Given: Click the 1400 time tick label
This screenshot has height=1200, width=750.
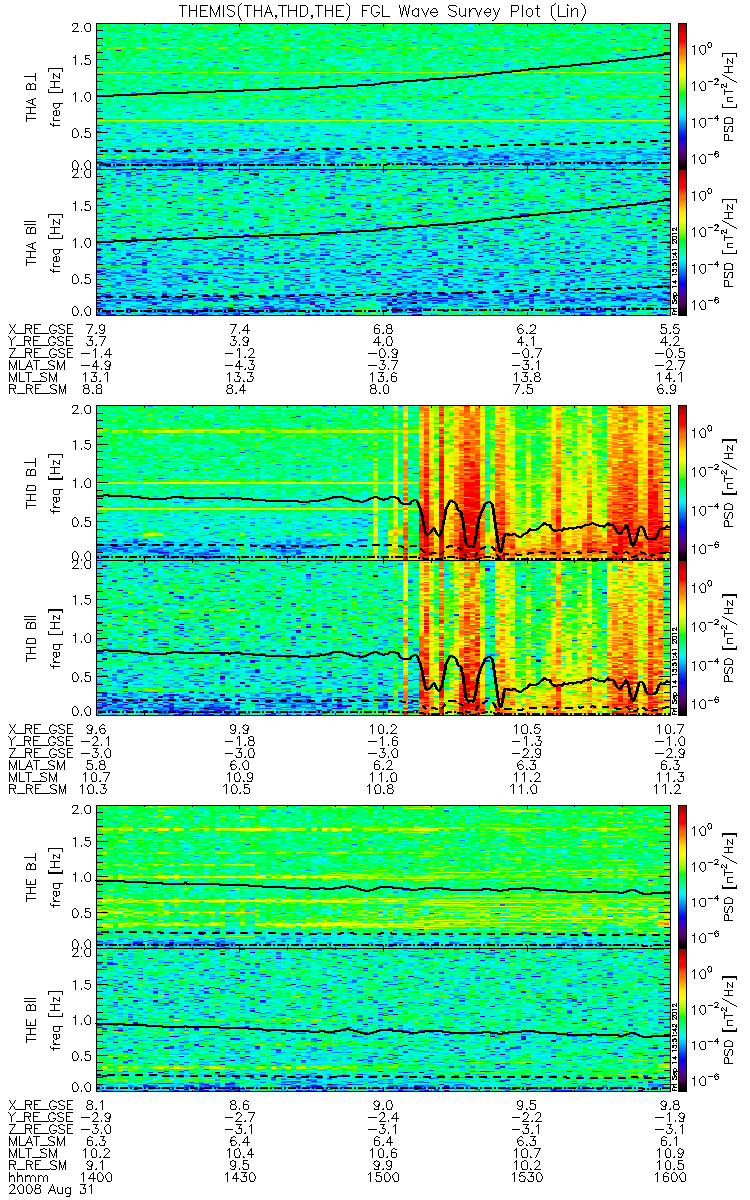Looking at the screenshot, I should pos(98,1178).
